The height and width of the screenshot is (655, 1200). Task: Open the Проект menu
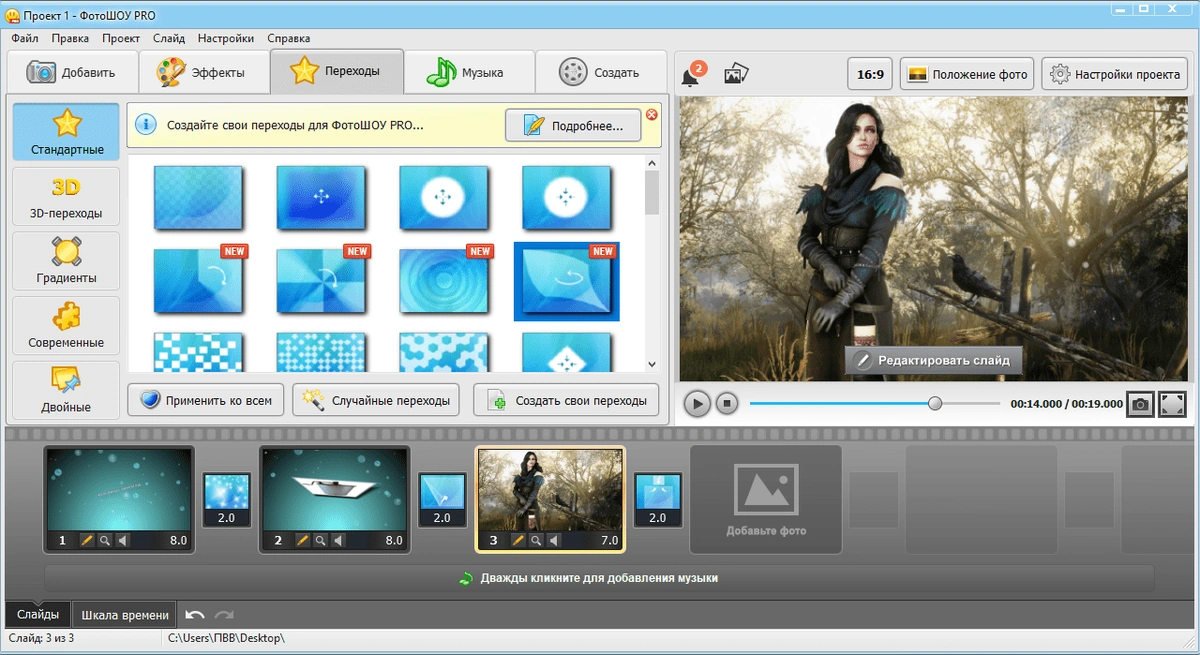tap(121, 38)
